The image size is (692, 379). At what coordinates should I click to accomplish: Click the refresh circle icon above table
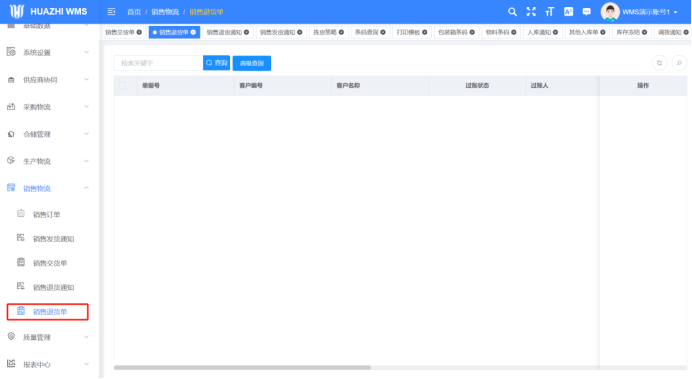pos(659,63)
